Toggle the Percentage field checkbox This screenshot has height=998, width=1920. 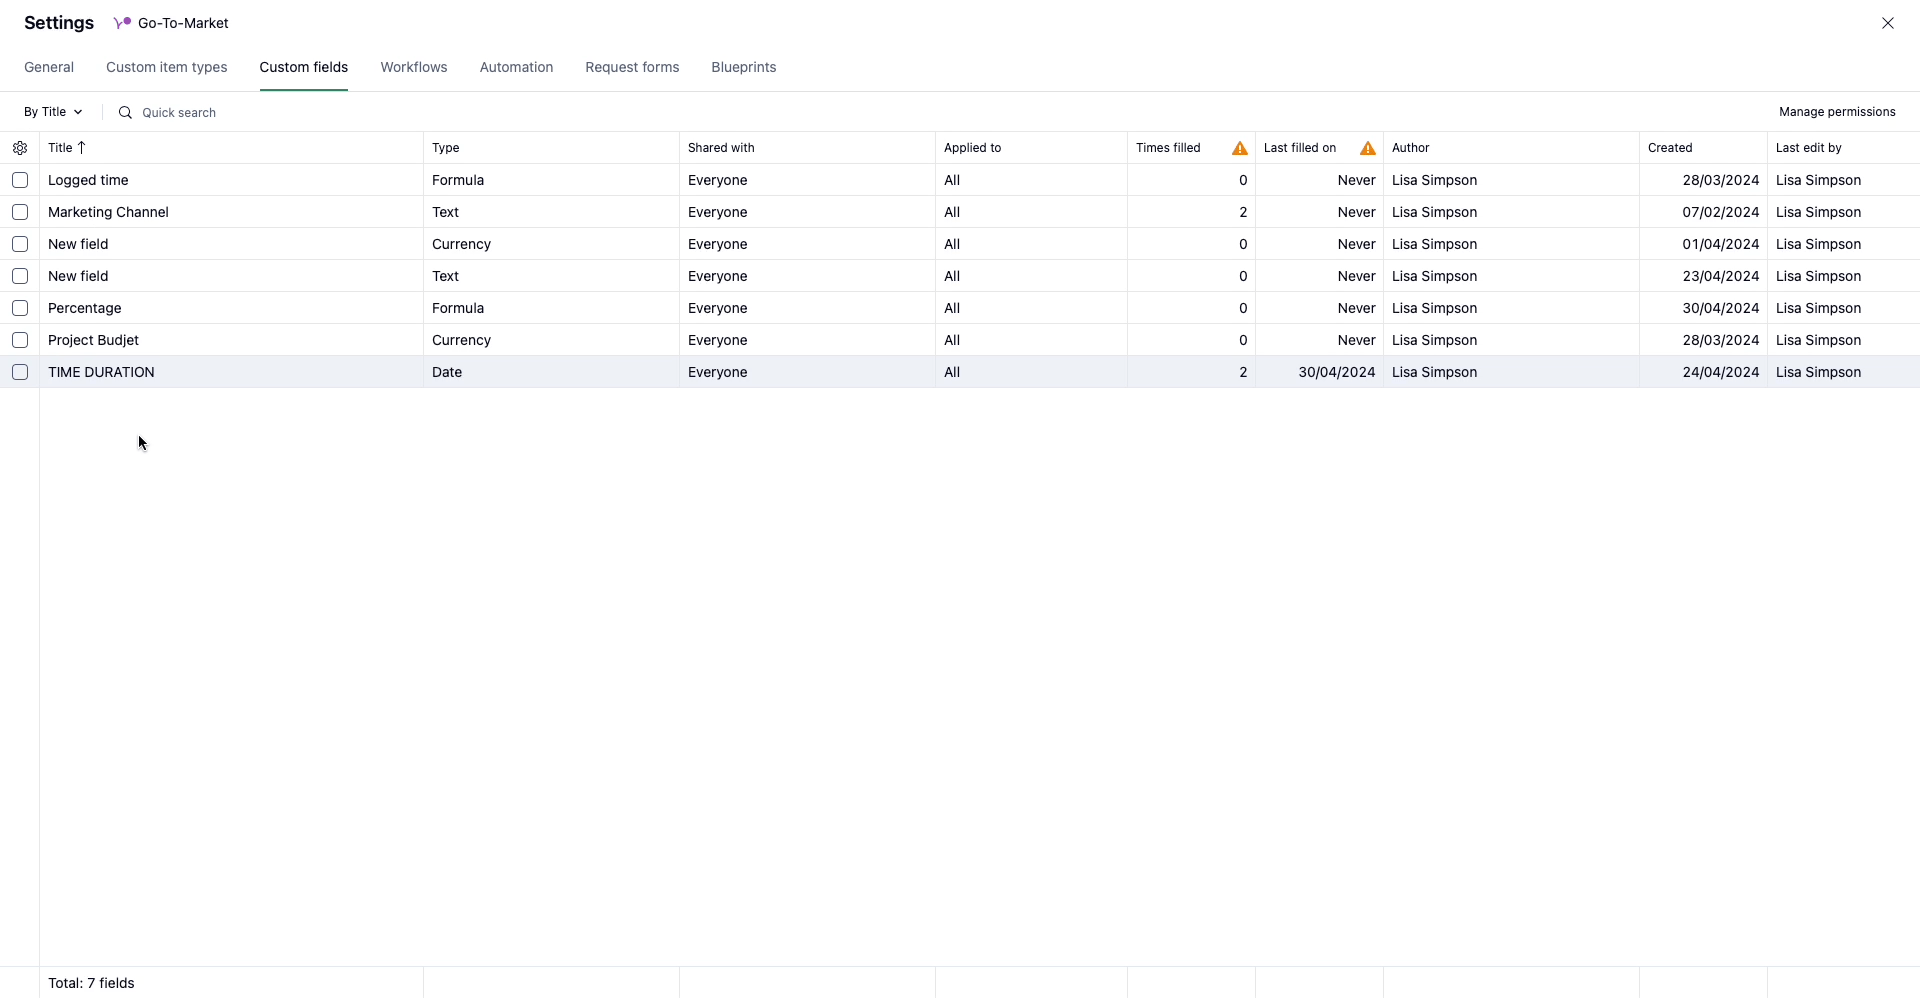point(20,308)
